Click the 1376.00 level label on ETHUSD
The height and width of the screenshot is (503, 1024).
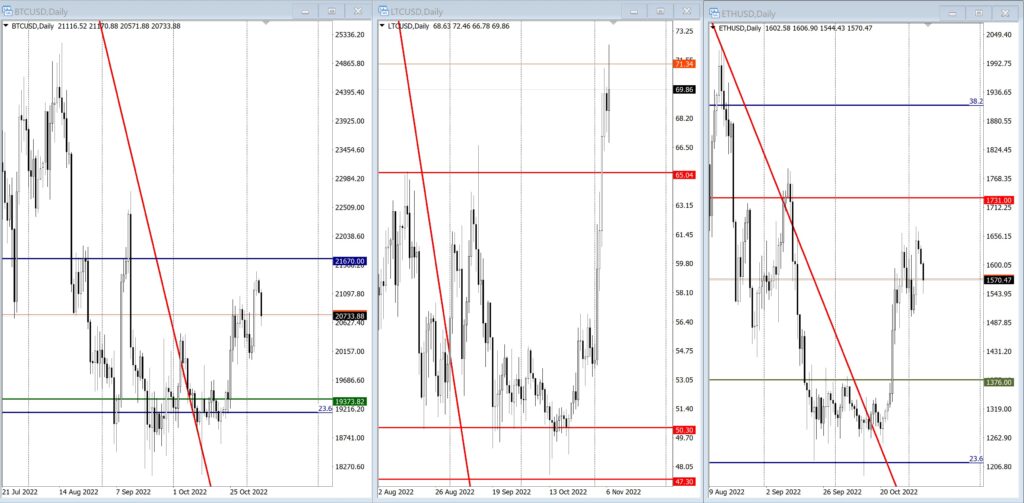click(999, 381)
